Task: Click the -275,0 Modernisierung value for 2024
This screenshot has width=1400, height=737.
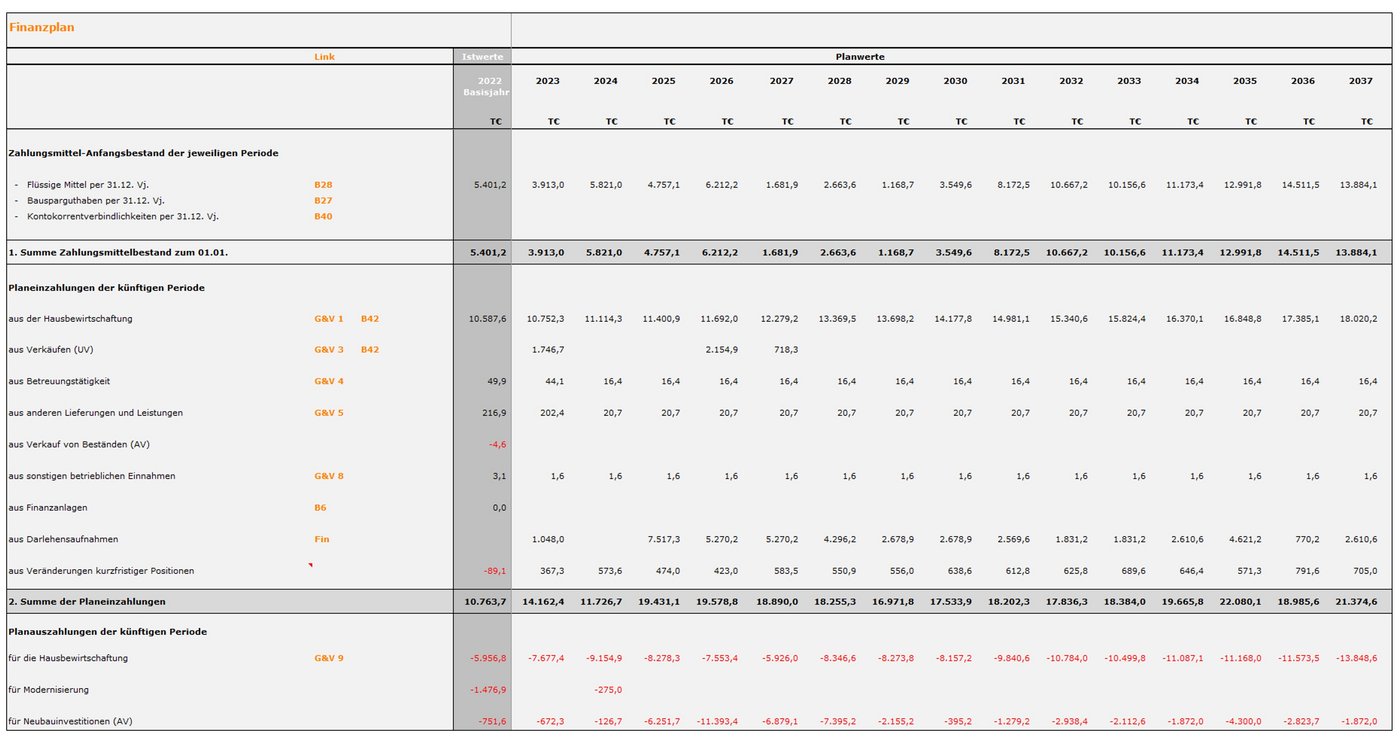Action: pos(607,690)
